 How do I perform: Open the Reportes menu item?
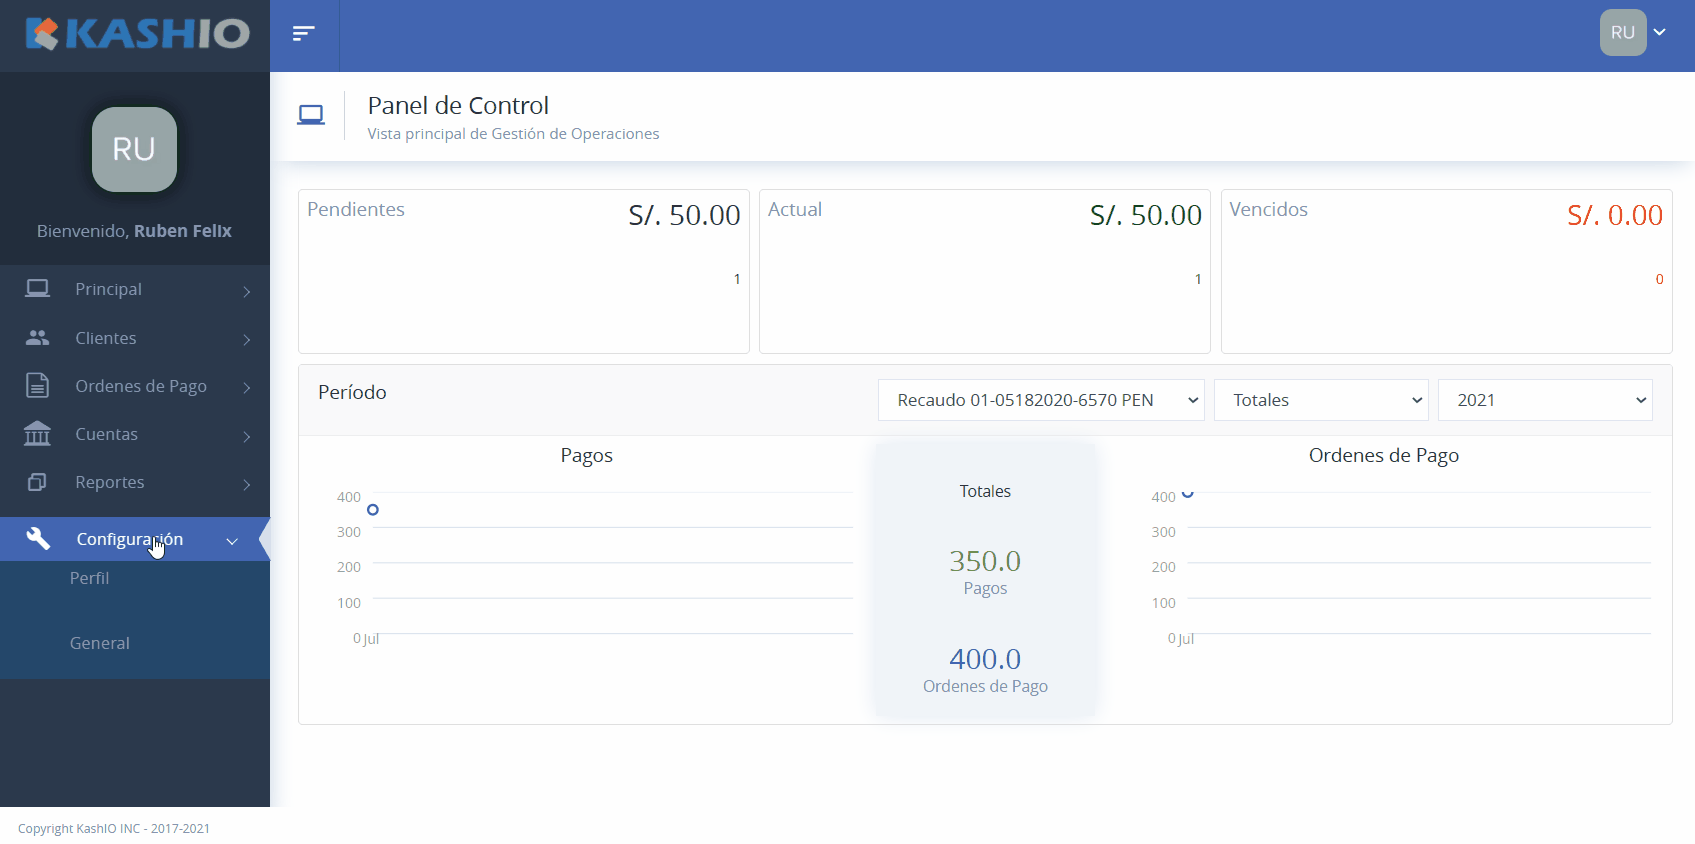point(110,482)
